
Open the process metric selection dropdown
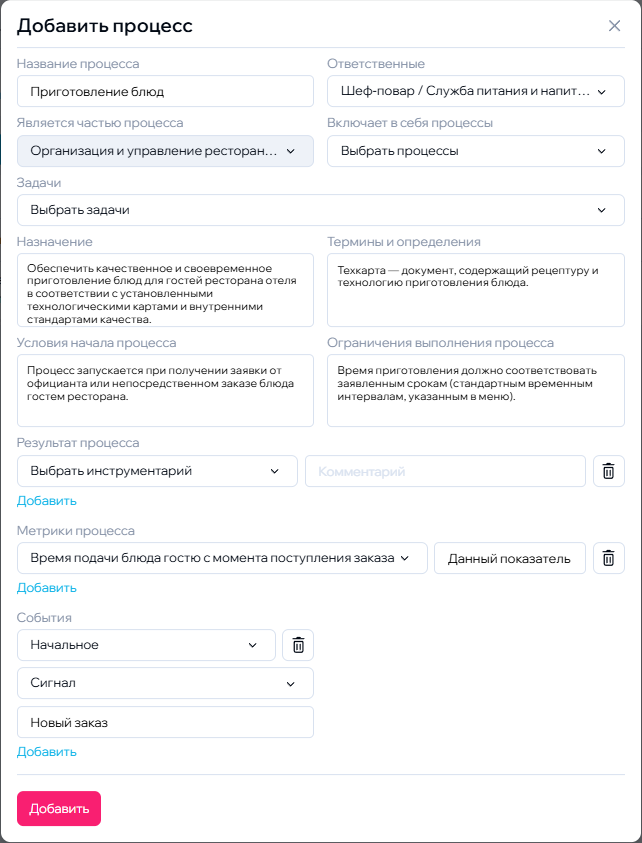pyautogui.click(x=222, y=558)
